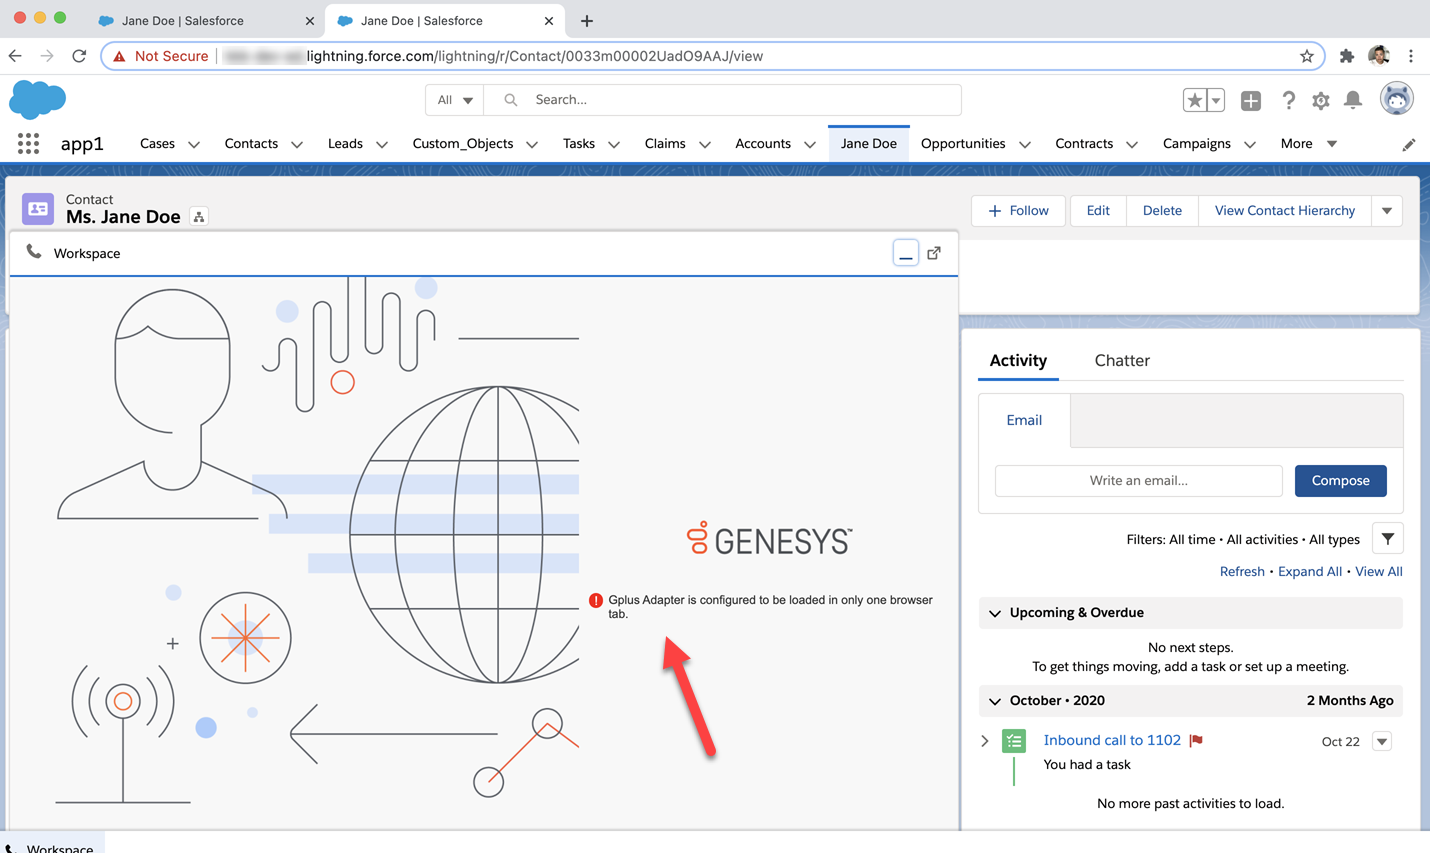The image size is (1430, 853).
Task: Click the global Search field
Action: click(723, 100)
